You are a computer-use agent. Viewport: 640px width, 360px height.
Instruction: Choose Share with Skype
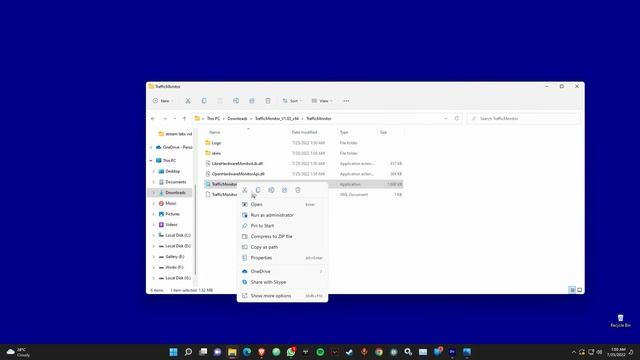[x=282, y=282]
